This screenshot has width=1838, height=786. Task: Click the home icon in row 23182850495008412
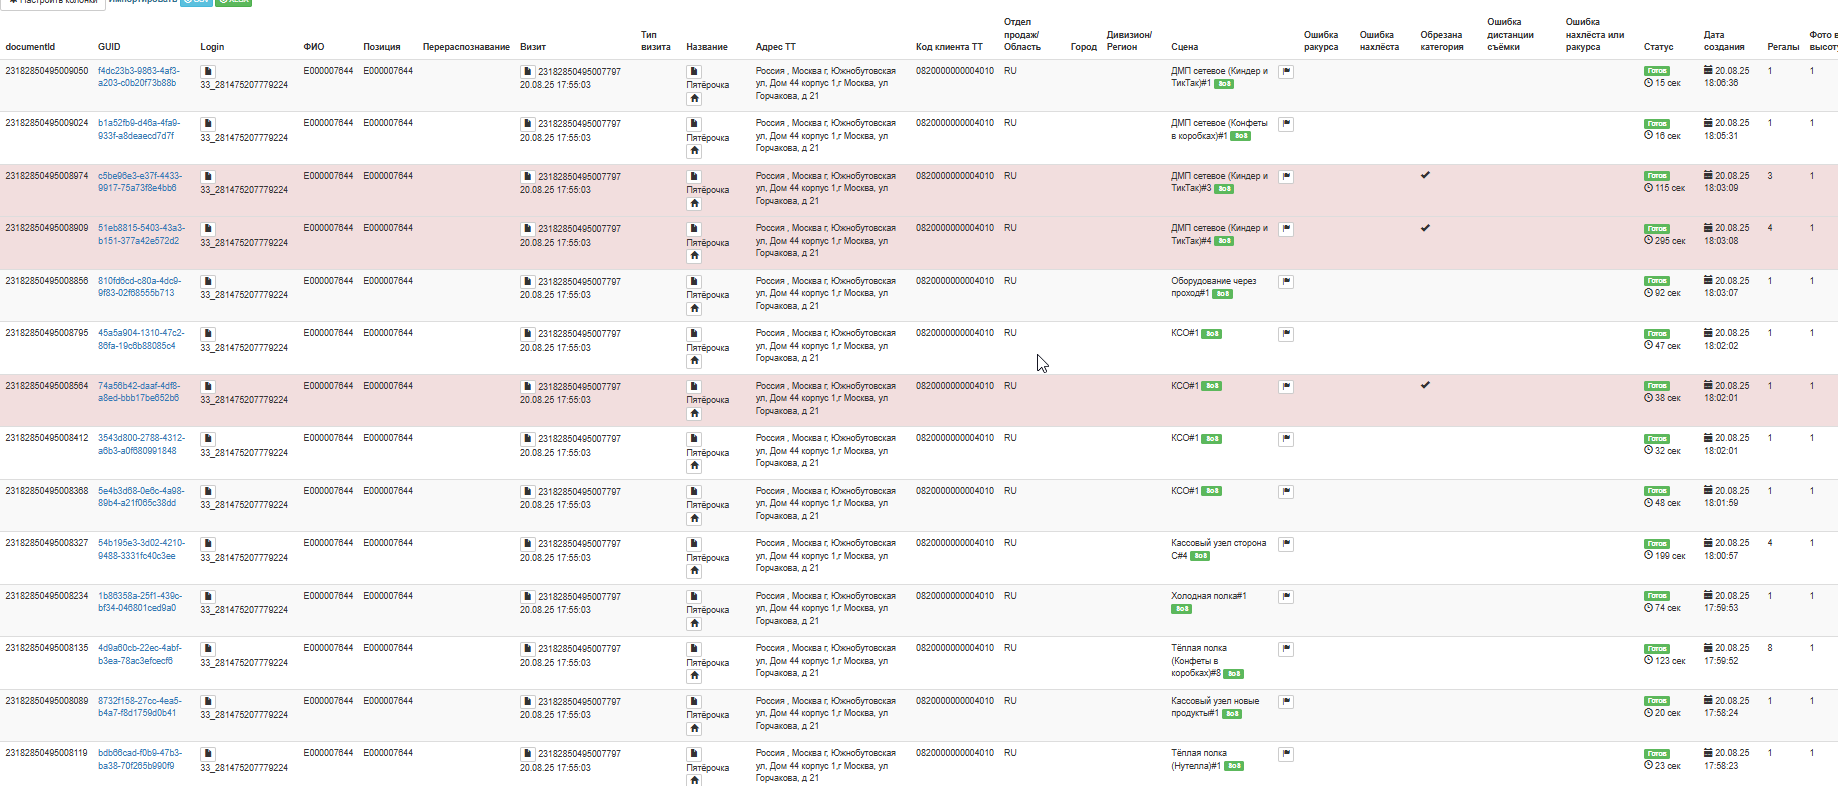(694, 466)
